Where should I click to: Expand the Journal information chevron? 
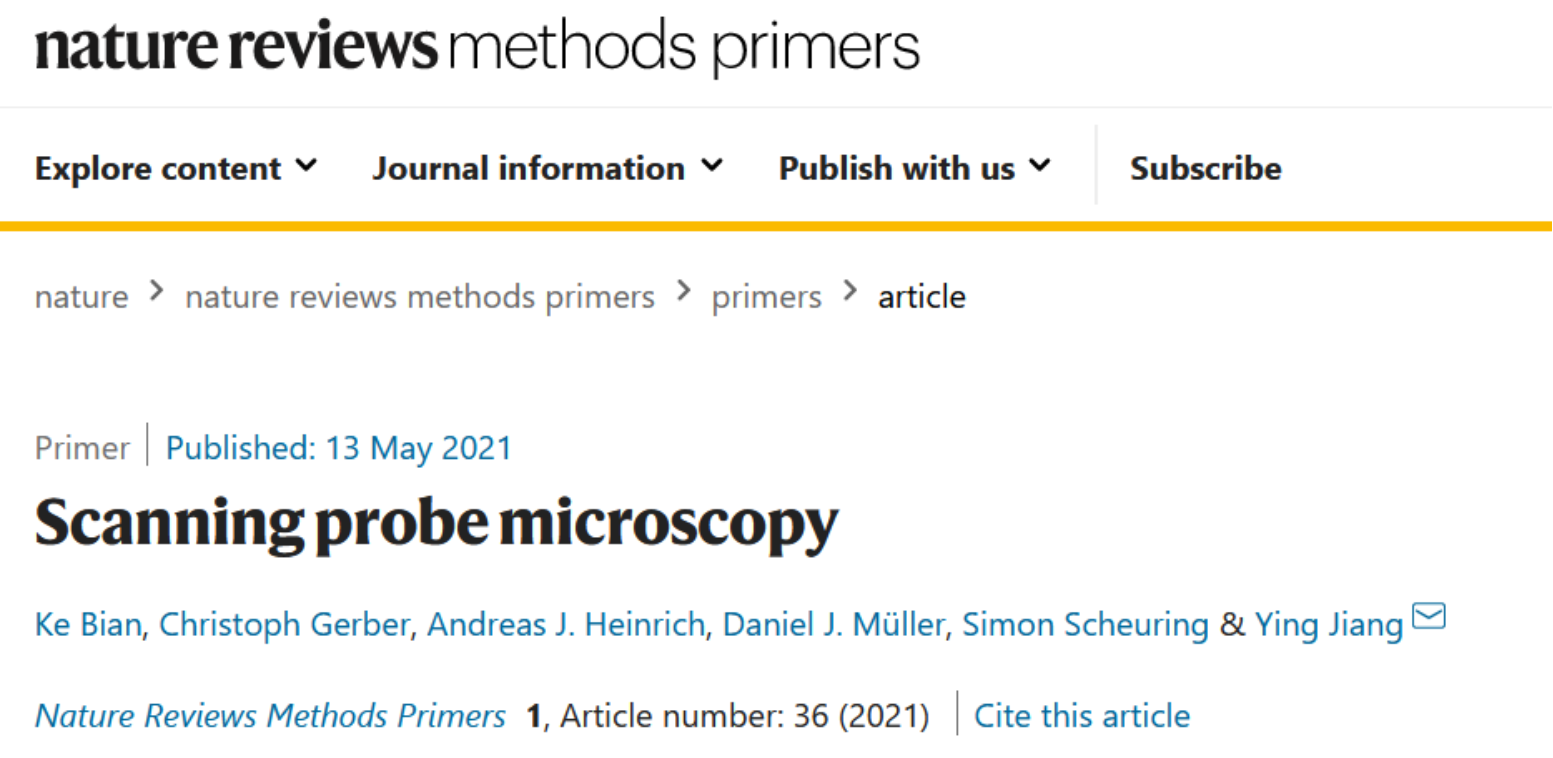point(711,165)
